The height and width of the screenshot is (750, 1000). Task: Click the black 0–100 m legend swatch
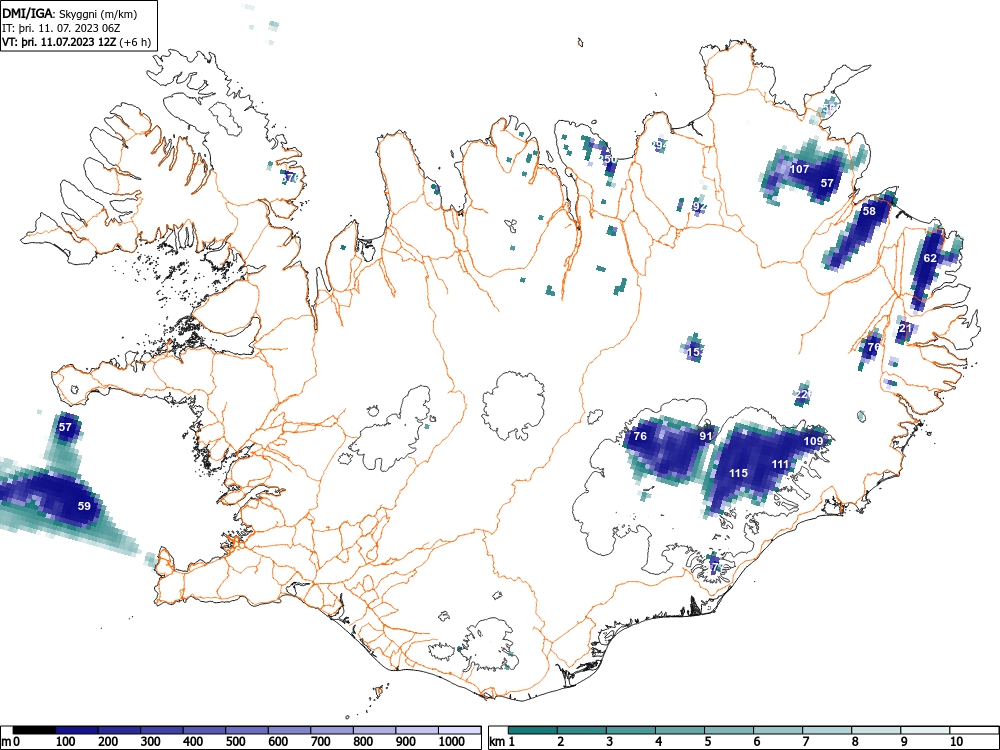34,730
